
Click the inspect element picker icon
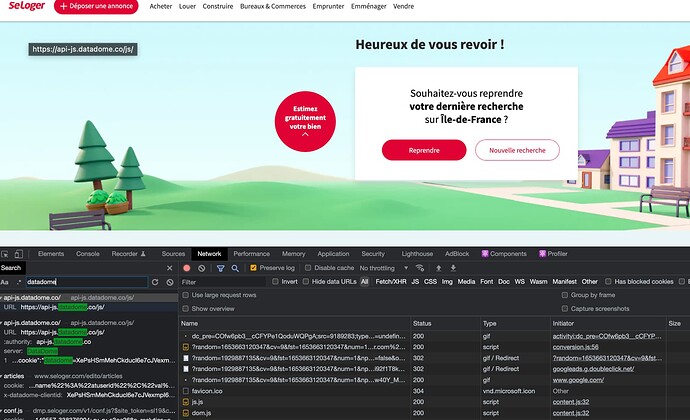point(7,254)
